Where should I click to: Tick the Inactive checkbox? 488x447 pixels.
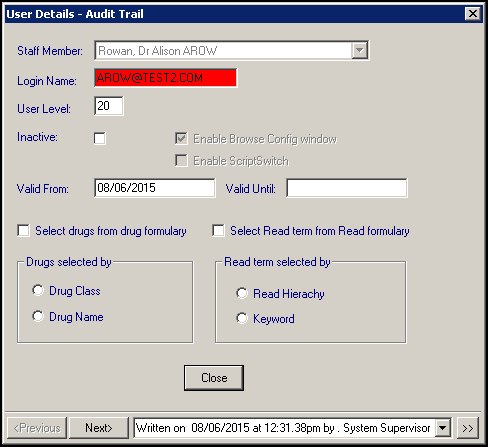click(100, 138)
